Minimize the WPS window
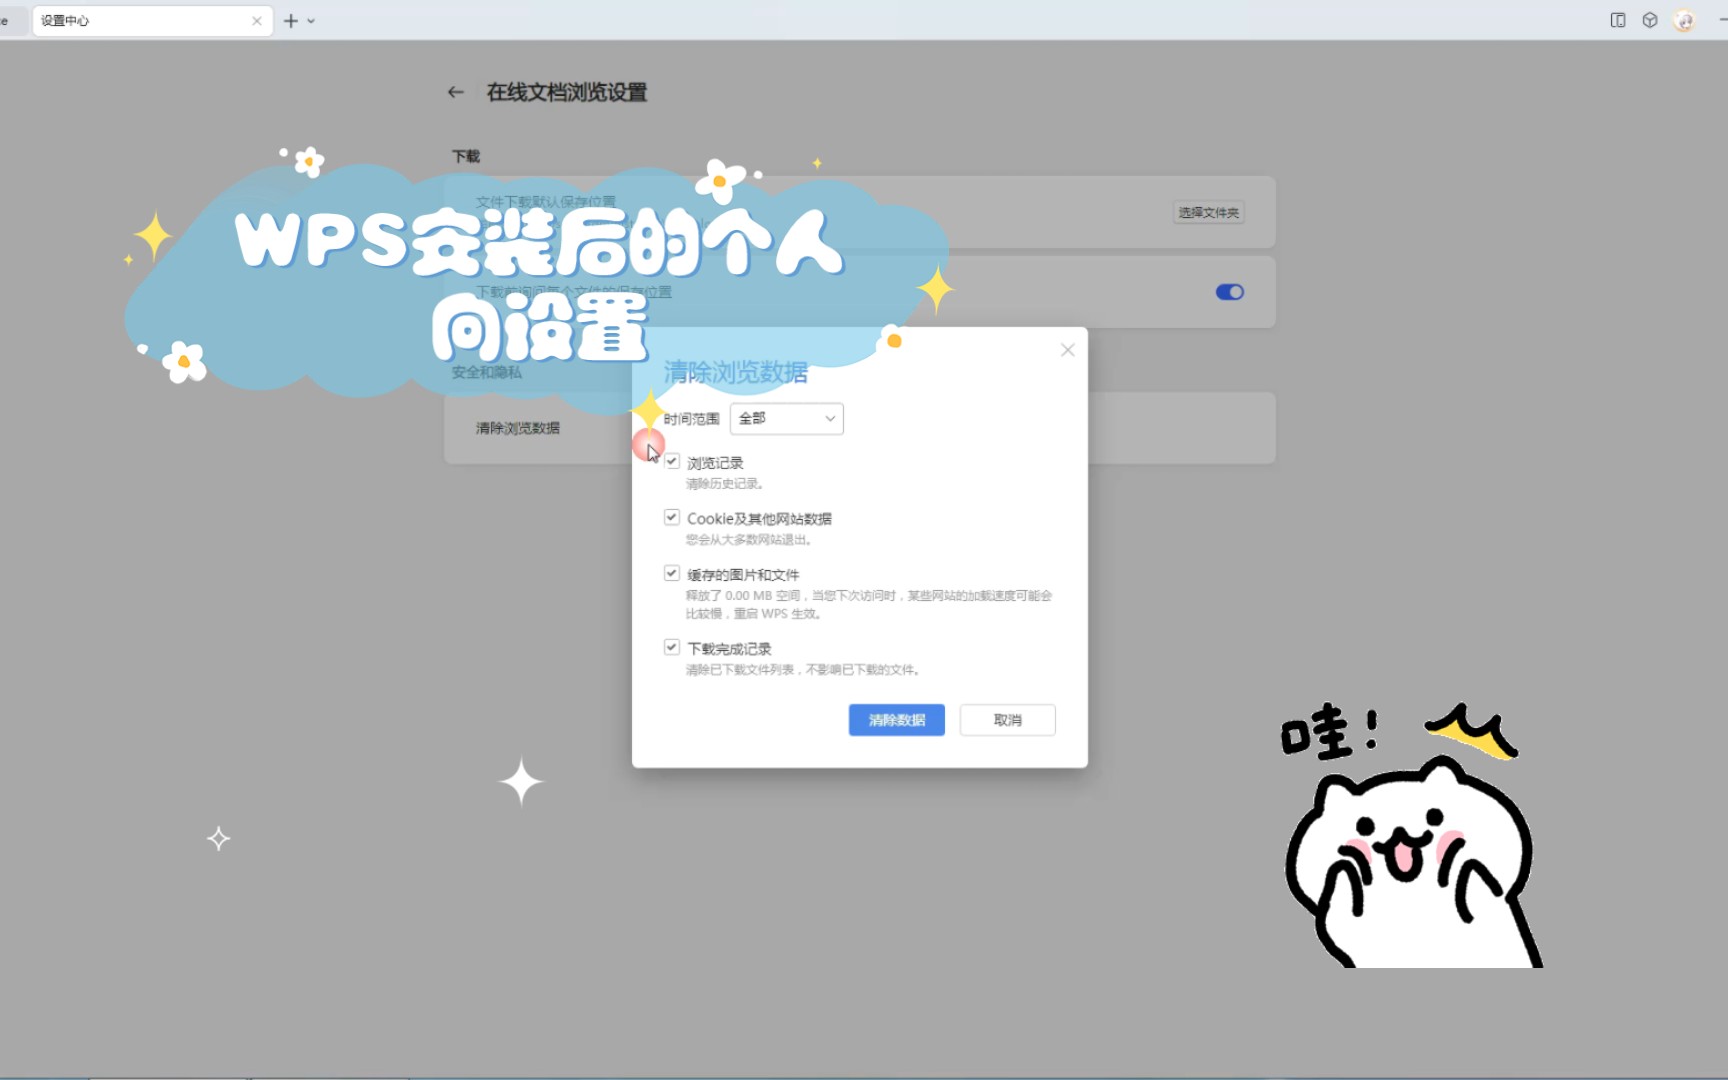 click(1723, 20)
